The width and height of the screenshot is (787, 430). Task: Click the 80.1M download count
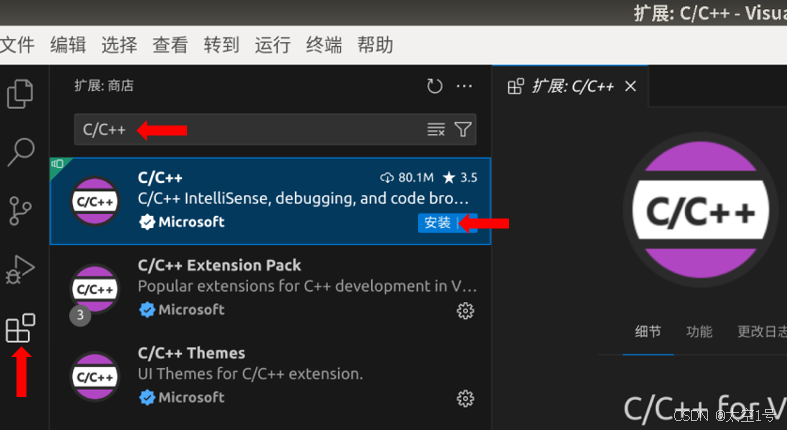(x=407, y=178)
